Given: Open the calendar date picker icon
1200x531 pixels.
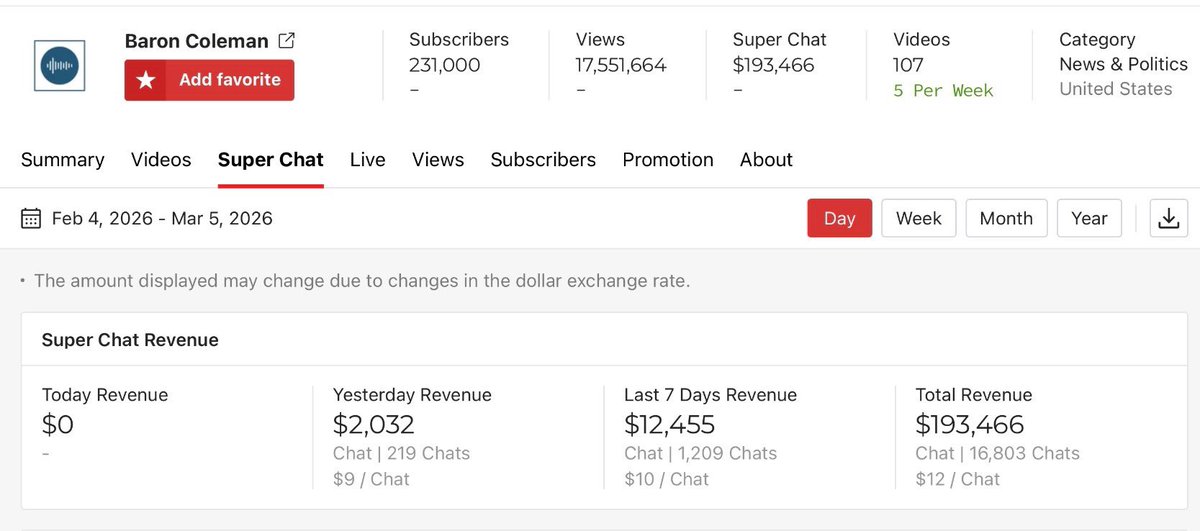Looking at the screenshot, I should click(x=31, y=218).
